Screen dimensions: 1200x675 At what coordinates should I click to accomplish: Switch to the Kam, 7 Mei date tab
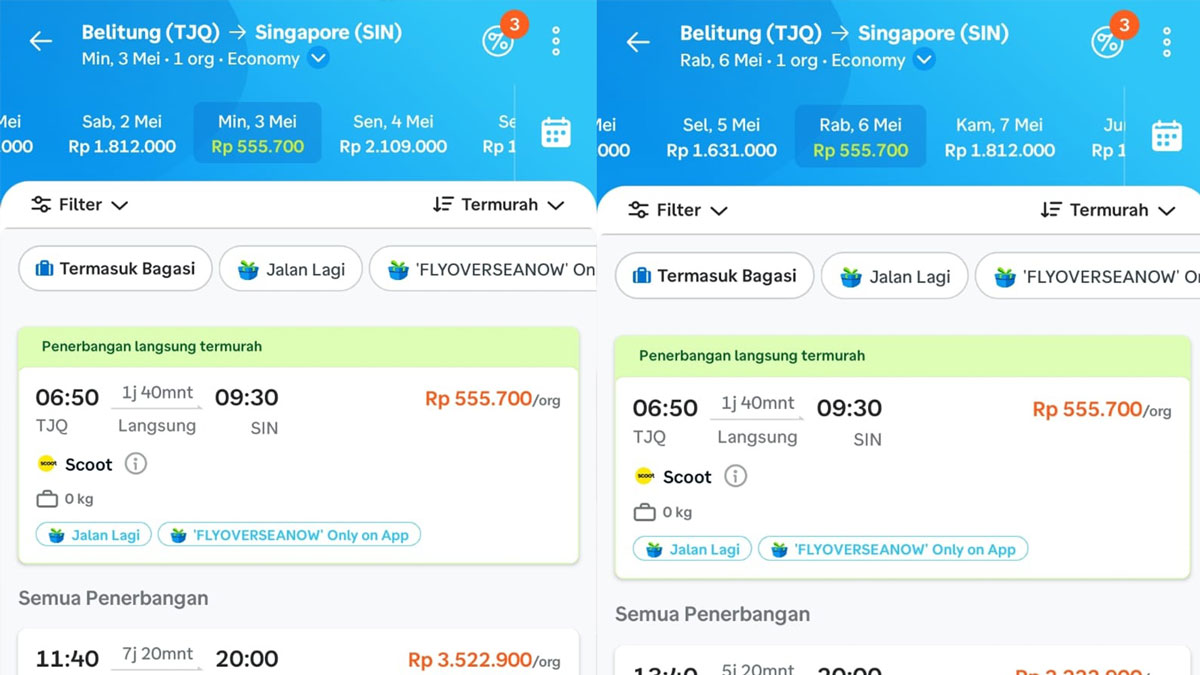pyautogui.click(x=999, y=138)
